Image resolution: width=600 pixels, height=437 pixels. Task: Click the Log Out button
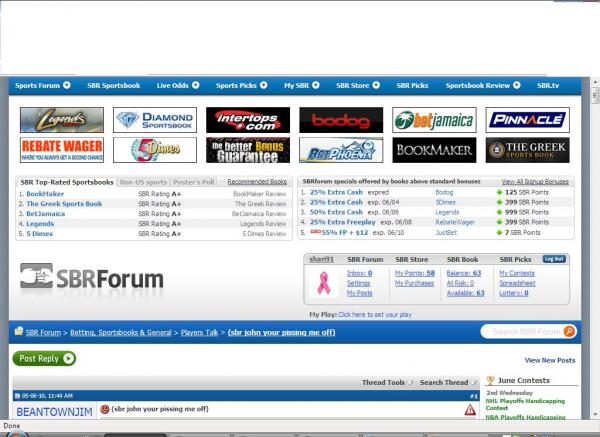pyautogui.click(x=554, y=259)
